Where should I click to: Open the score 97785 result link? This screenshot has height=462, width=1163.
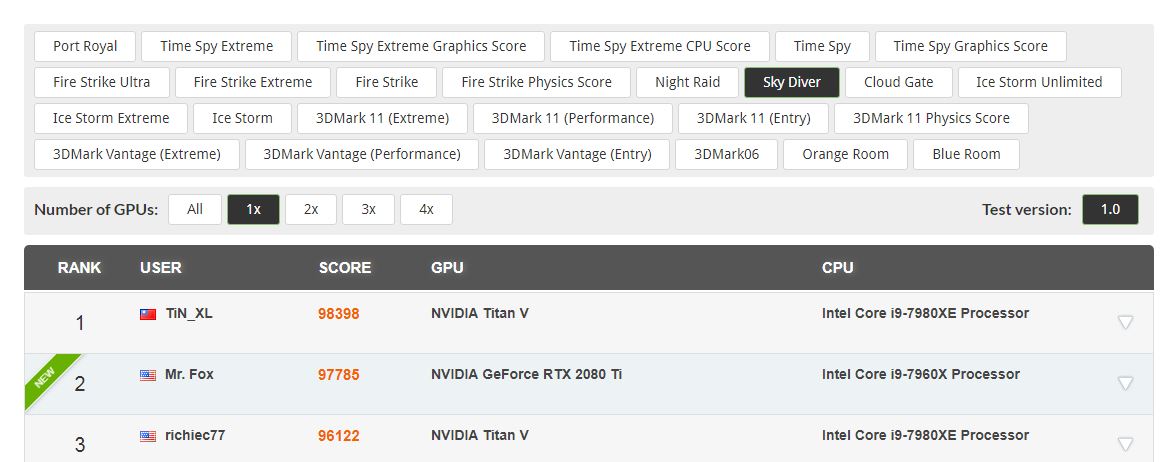pos(339,375)
